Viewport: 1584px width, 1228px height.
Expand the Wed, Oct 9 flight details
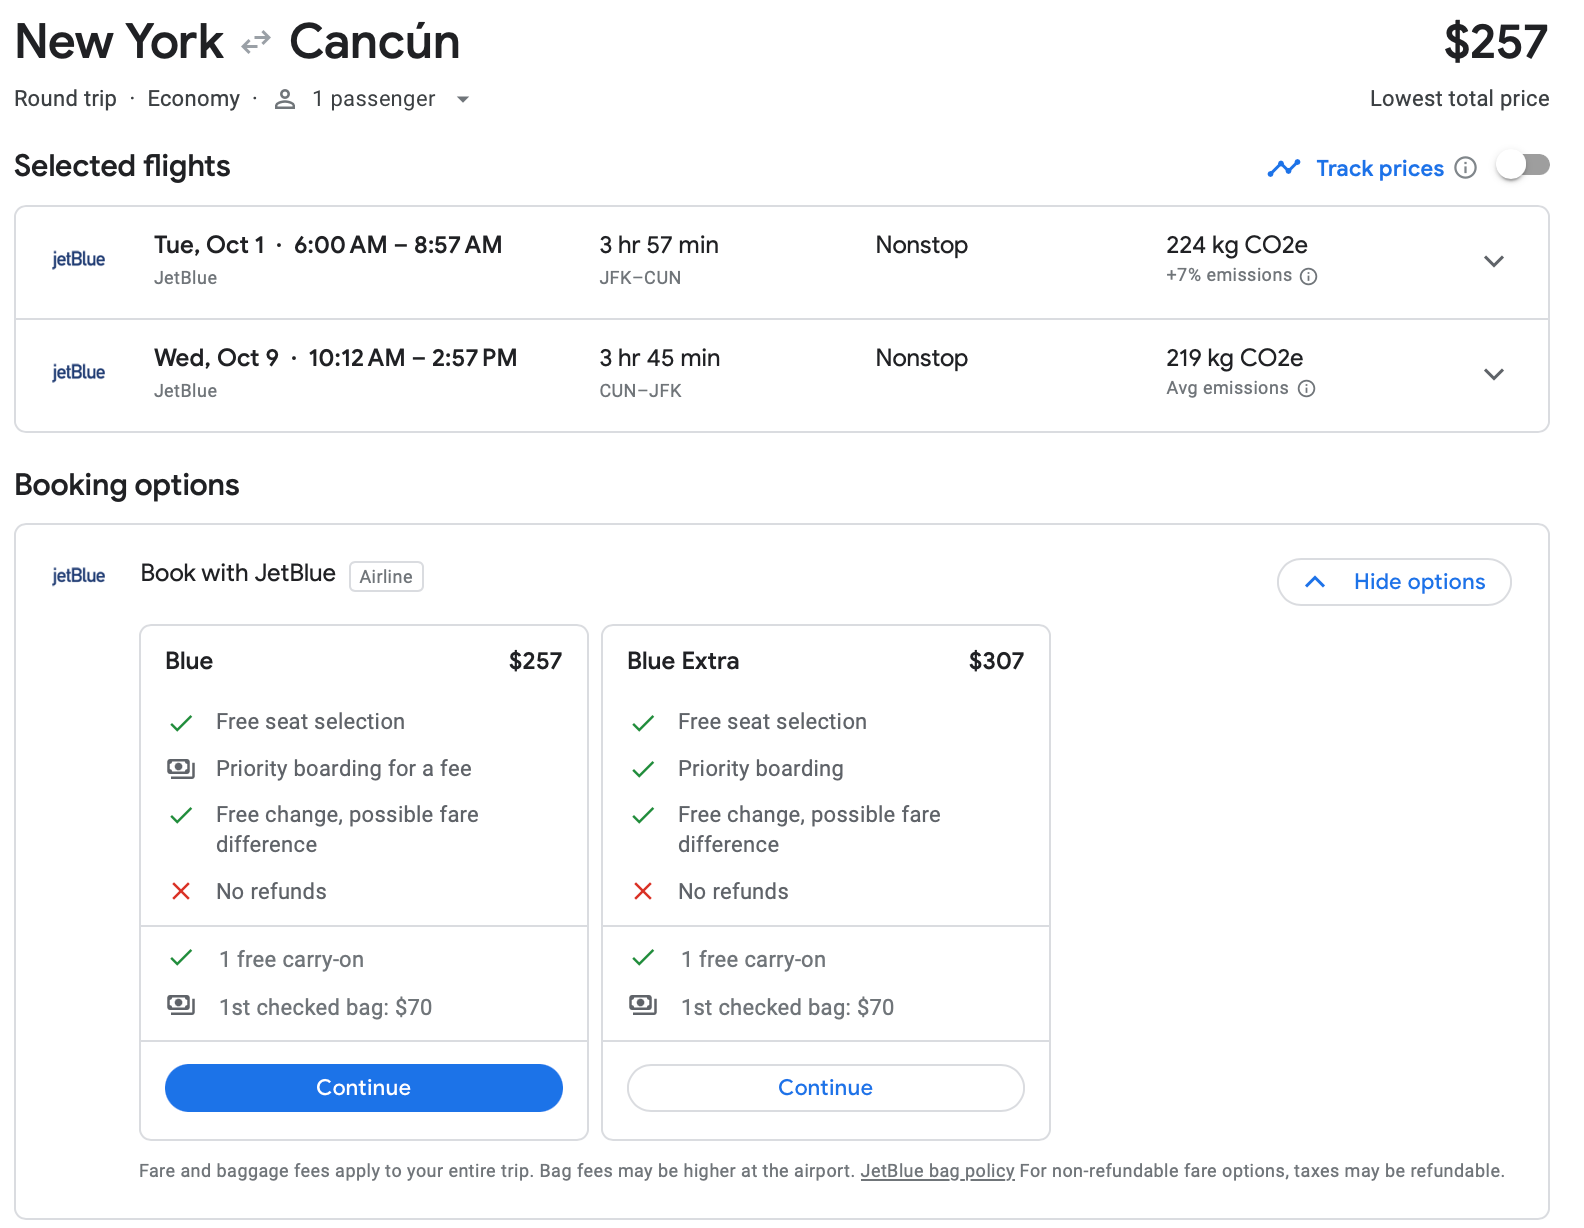click(x=1493, y=375)
